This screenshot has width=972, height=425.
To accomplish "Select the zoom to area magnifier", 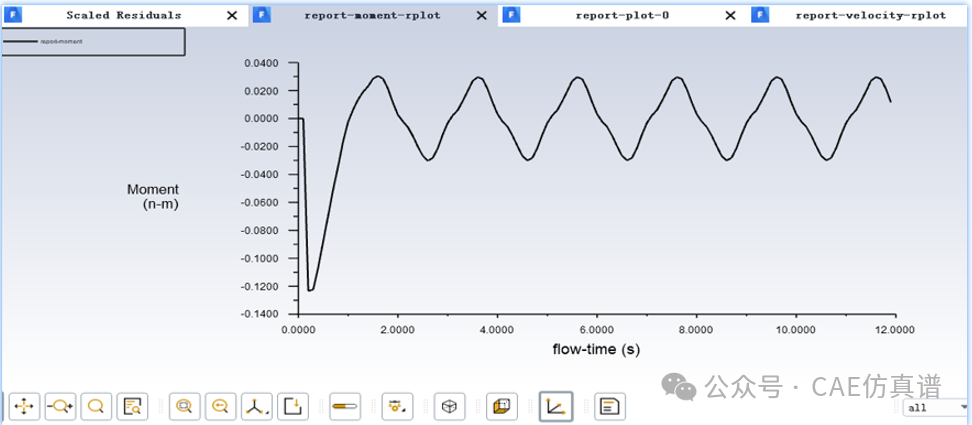I will [97, 406].
